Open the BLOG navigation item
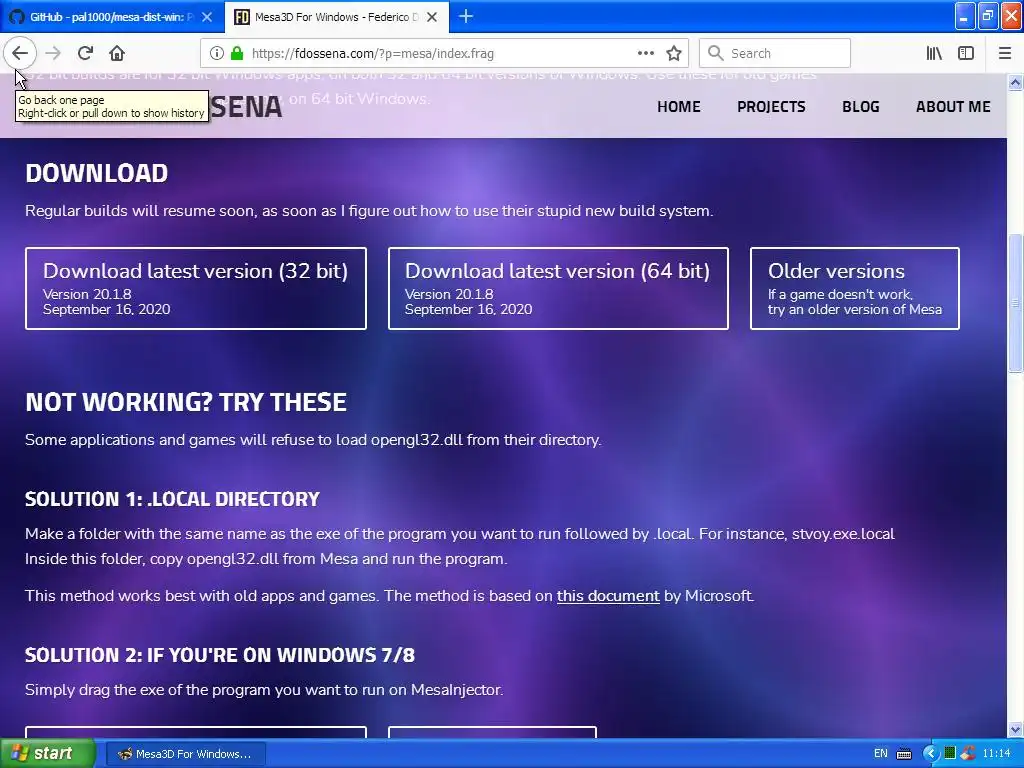The width and height of the screenshot is (1024, 768). tap(861, 106)
